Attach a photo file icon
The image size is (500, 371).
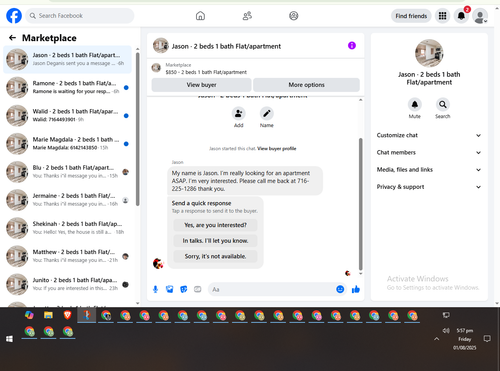[x=170, y=289]
